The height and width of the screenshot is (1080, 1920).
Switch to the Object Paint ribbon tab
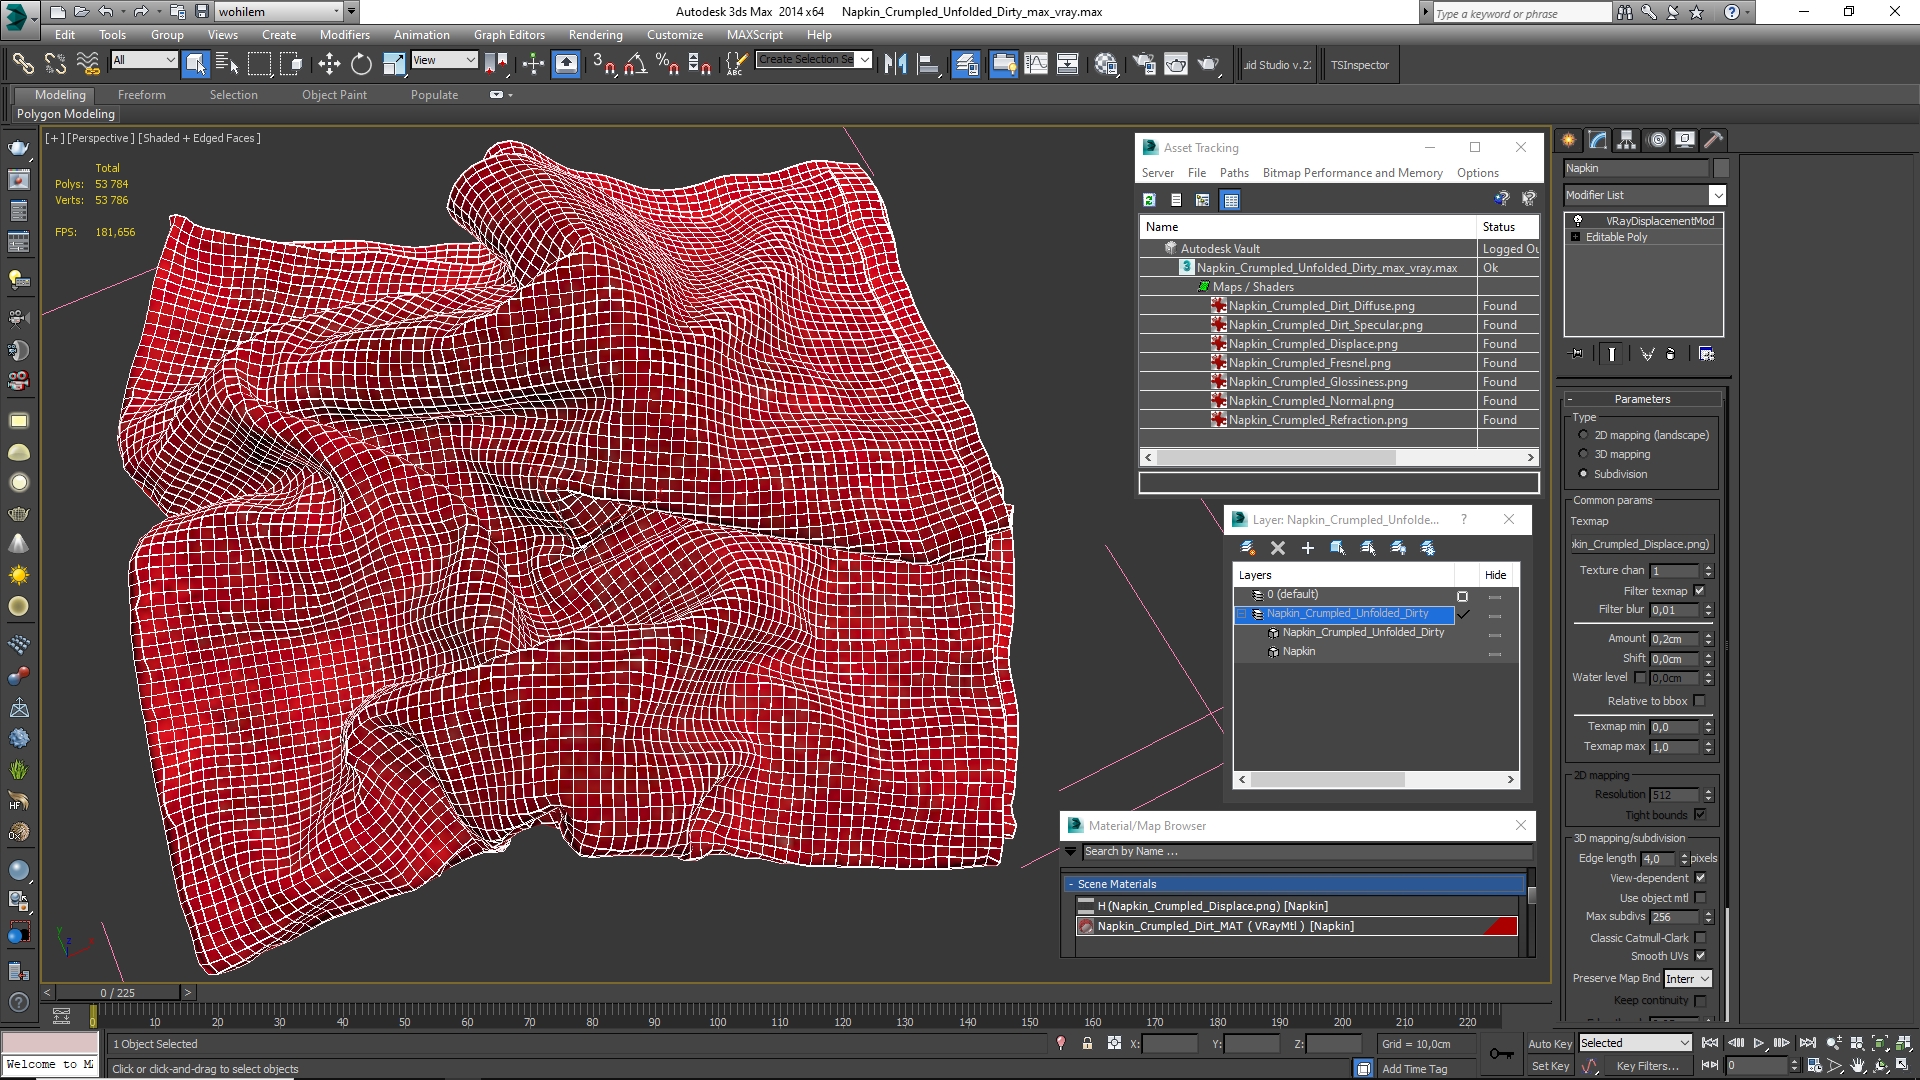(x=334, y=95)
